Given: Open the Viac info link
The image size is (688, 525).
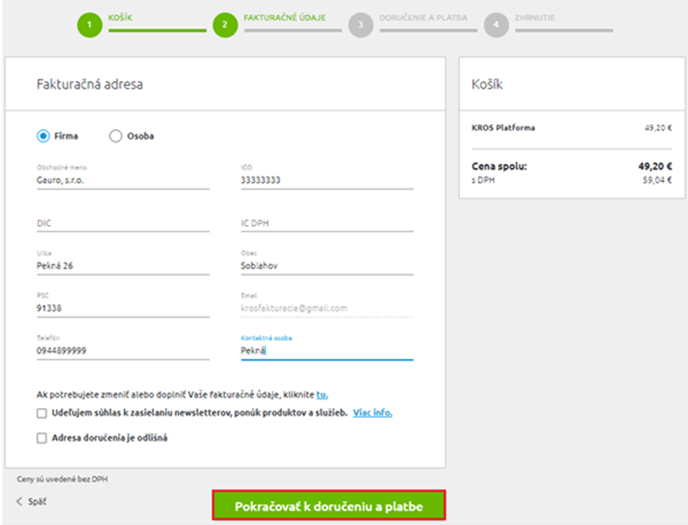Looking at the screenshot, I should click(x=373, y=413).
